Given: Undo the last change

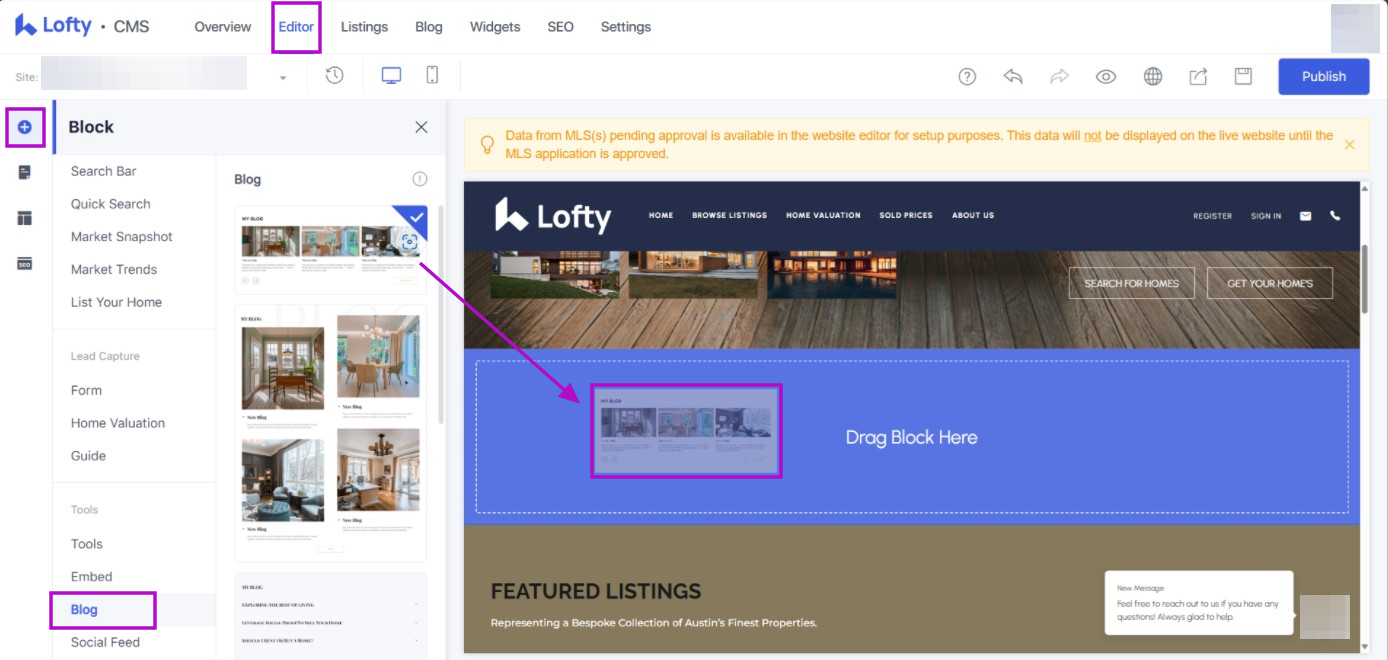Looking at the screenshot, I should (x=1013, y=76).
